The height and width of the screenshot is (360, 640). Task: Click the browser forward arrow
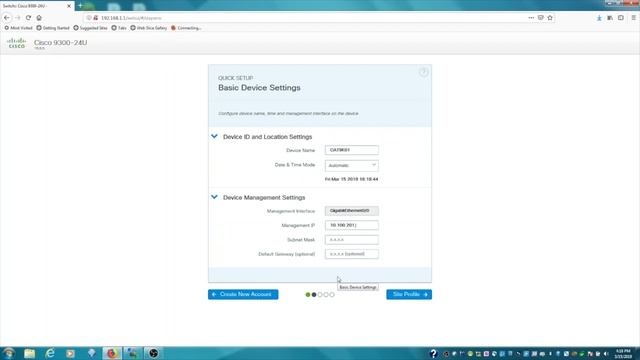point(17,18)
